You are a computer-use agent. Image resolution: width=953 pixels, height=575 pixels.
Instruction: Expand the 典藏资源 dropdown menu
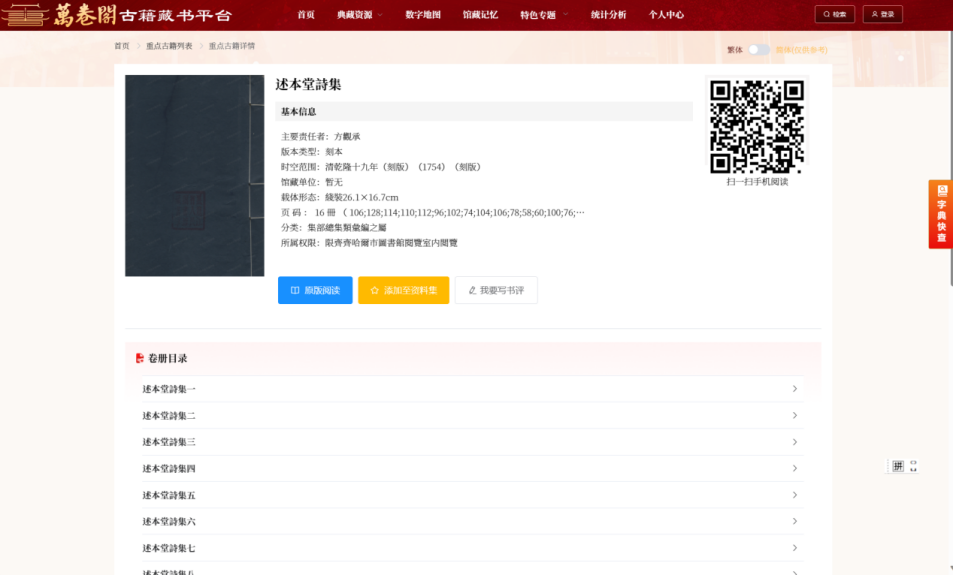click(360, 15)
